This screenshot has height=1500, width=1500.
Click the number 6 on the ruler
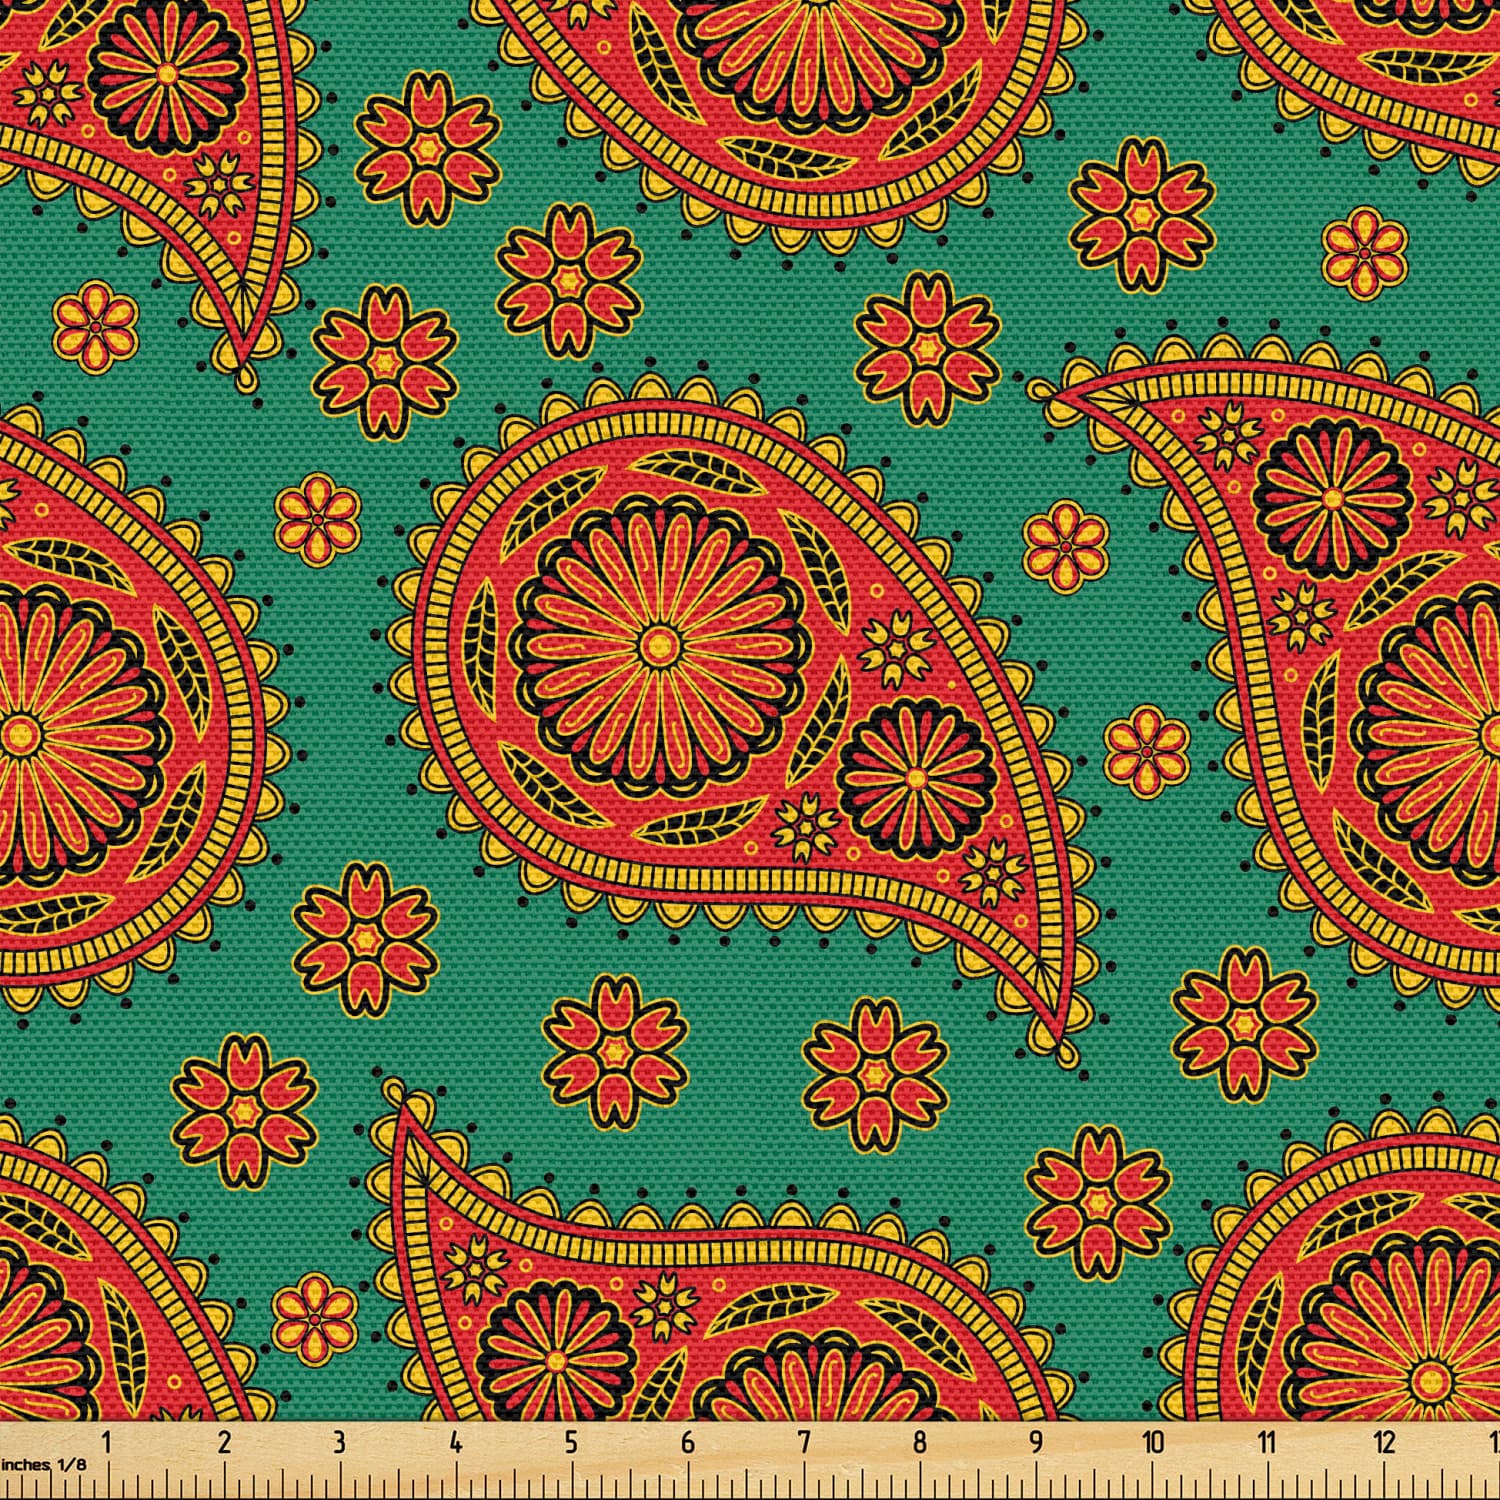[687, 1443]
